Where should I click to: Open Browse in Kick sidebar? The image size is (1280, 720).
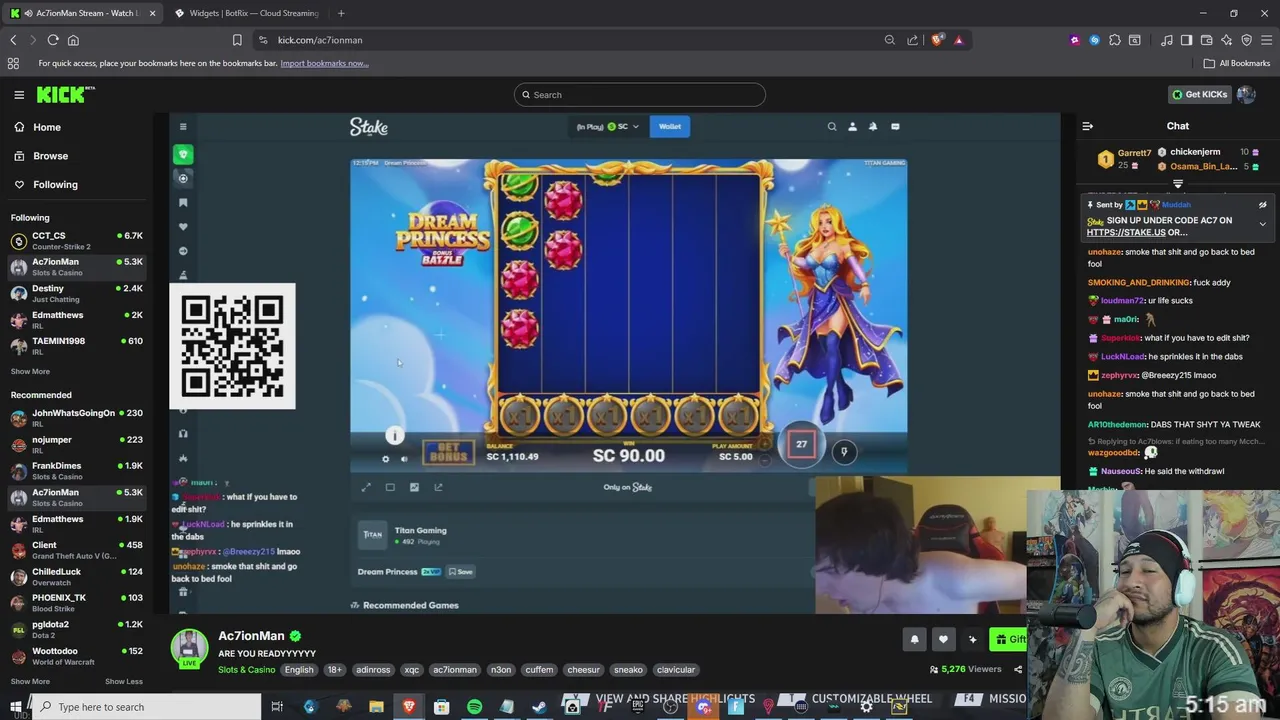pyautogui.click(x=50, y=156)
